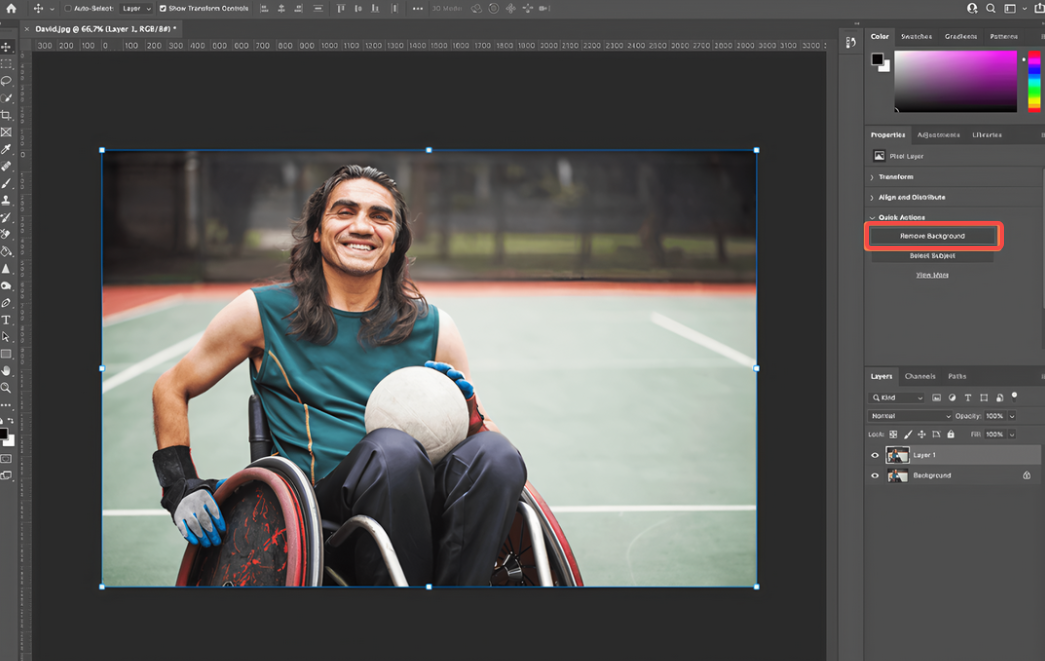The height and width of the screenshot is (661, 1045).
Task: Select the Lasso tool
Action: pos(5,80)
